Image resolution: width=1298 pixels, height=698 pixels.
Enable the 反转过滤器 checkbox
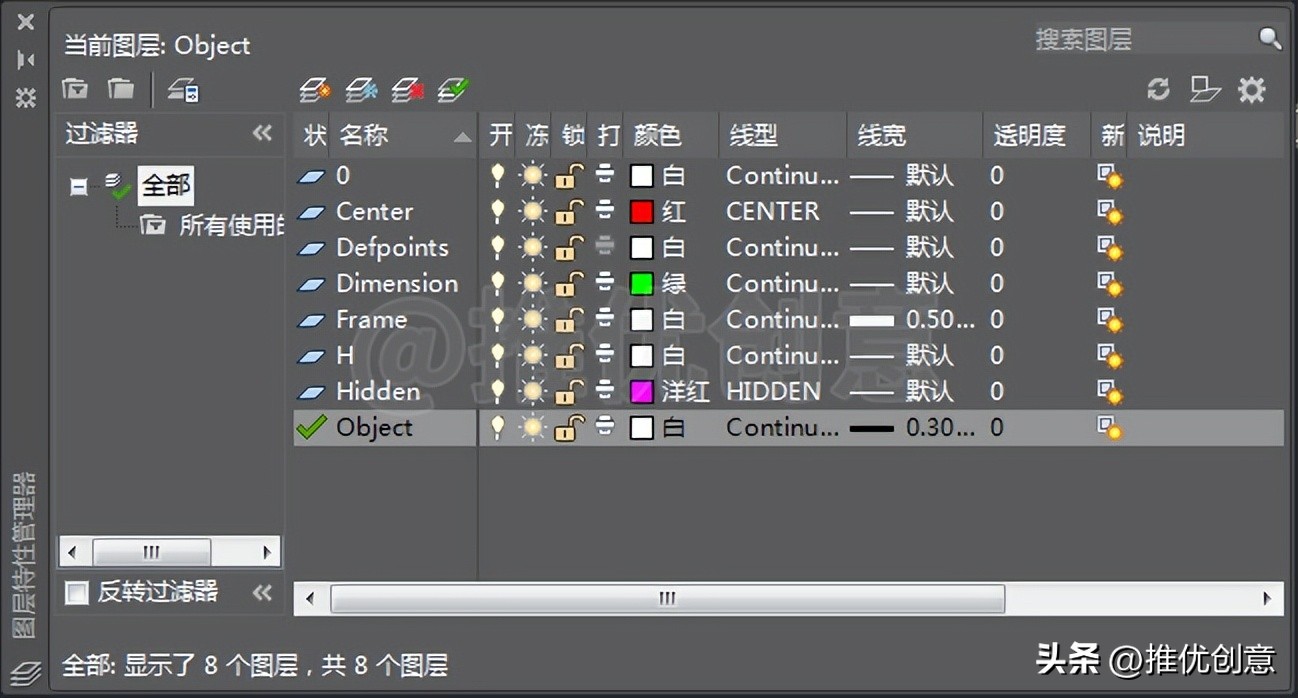(x=75, y=592)
